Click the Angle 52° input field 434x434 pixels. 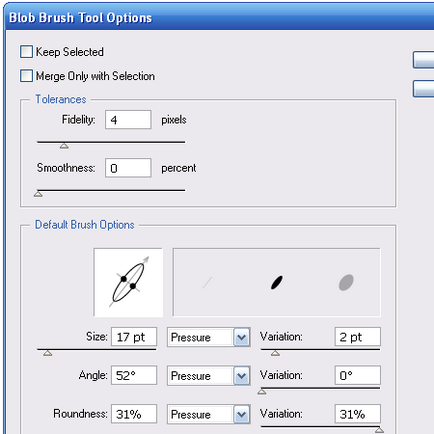coord(134,375)
